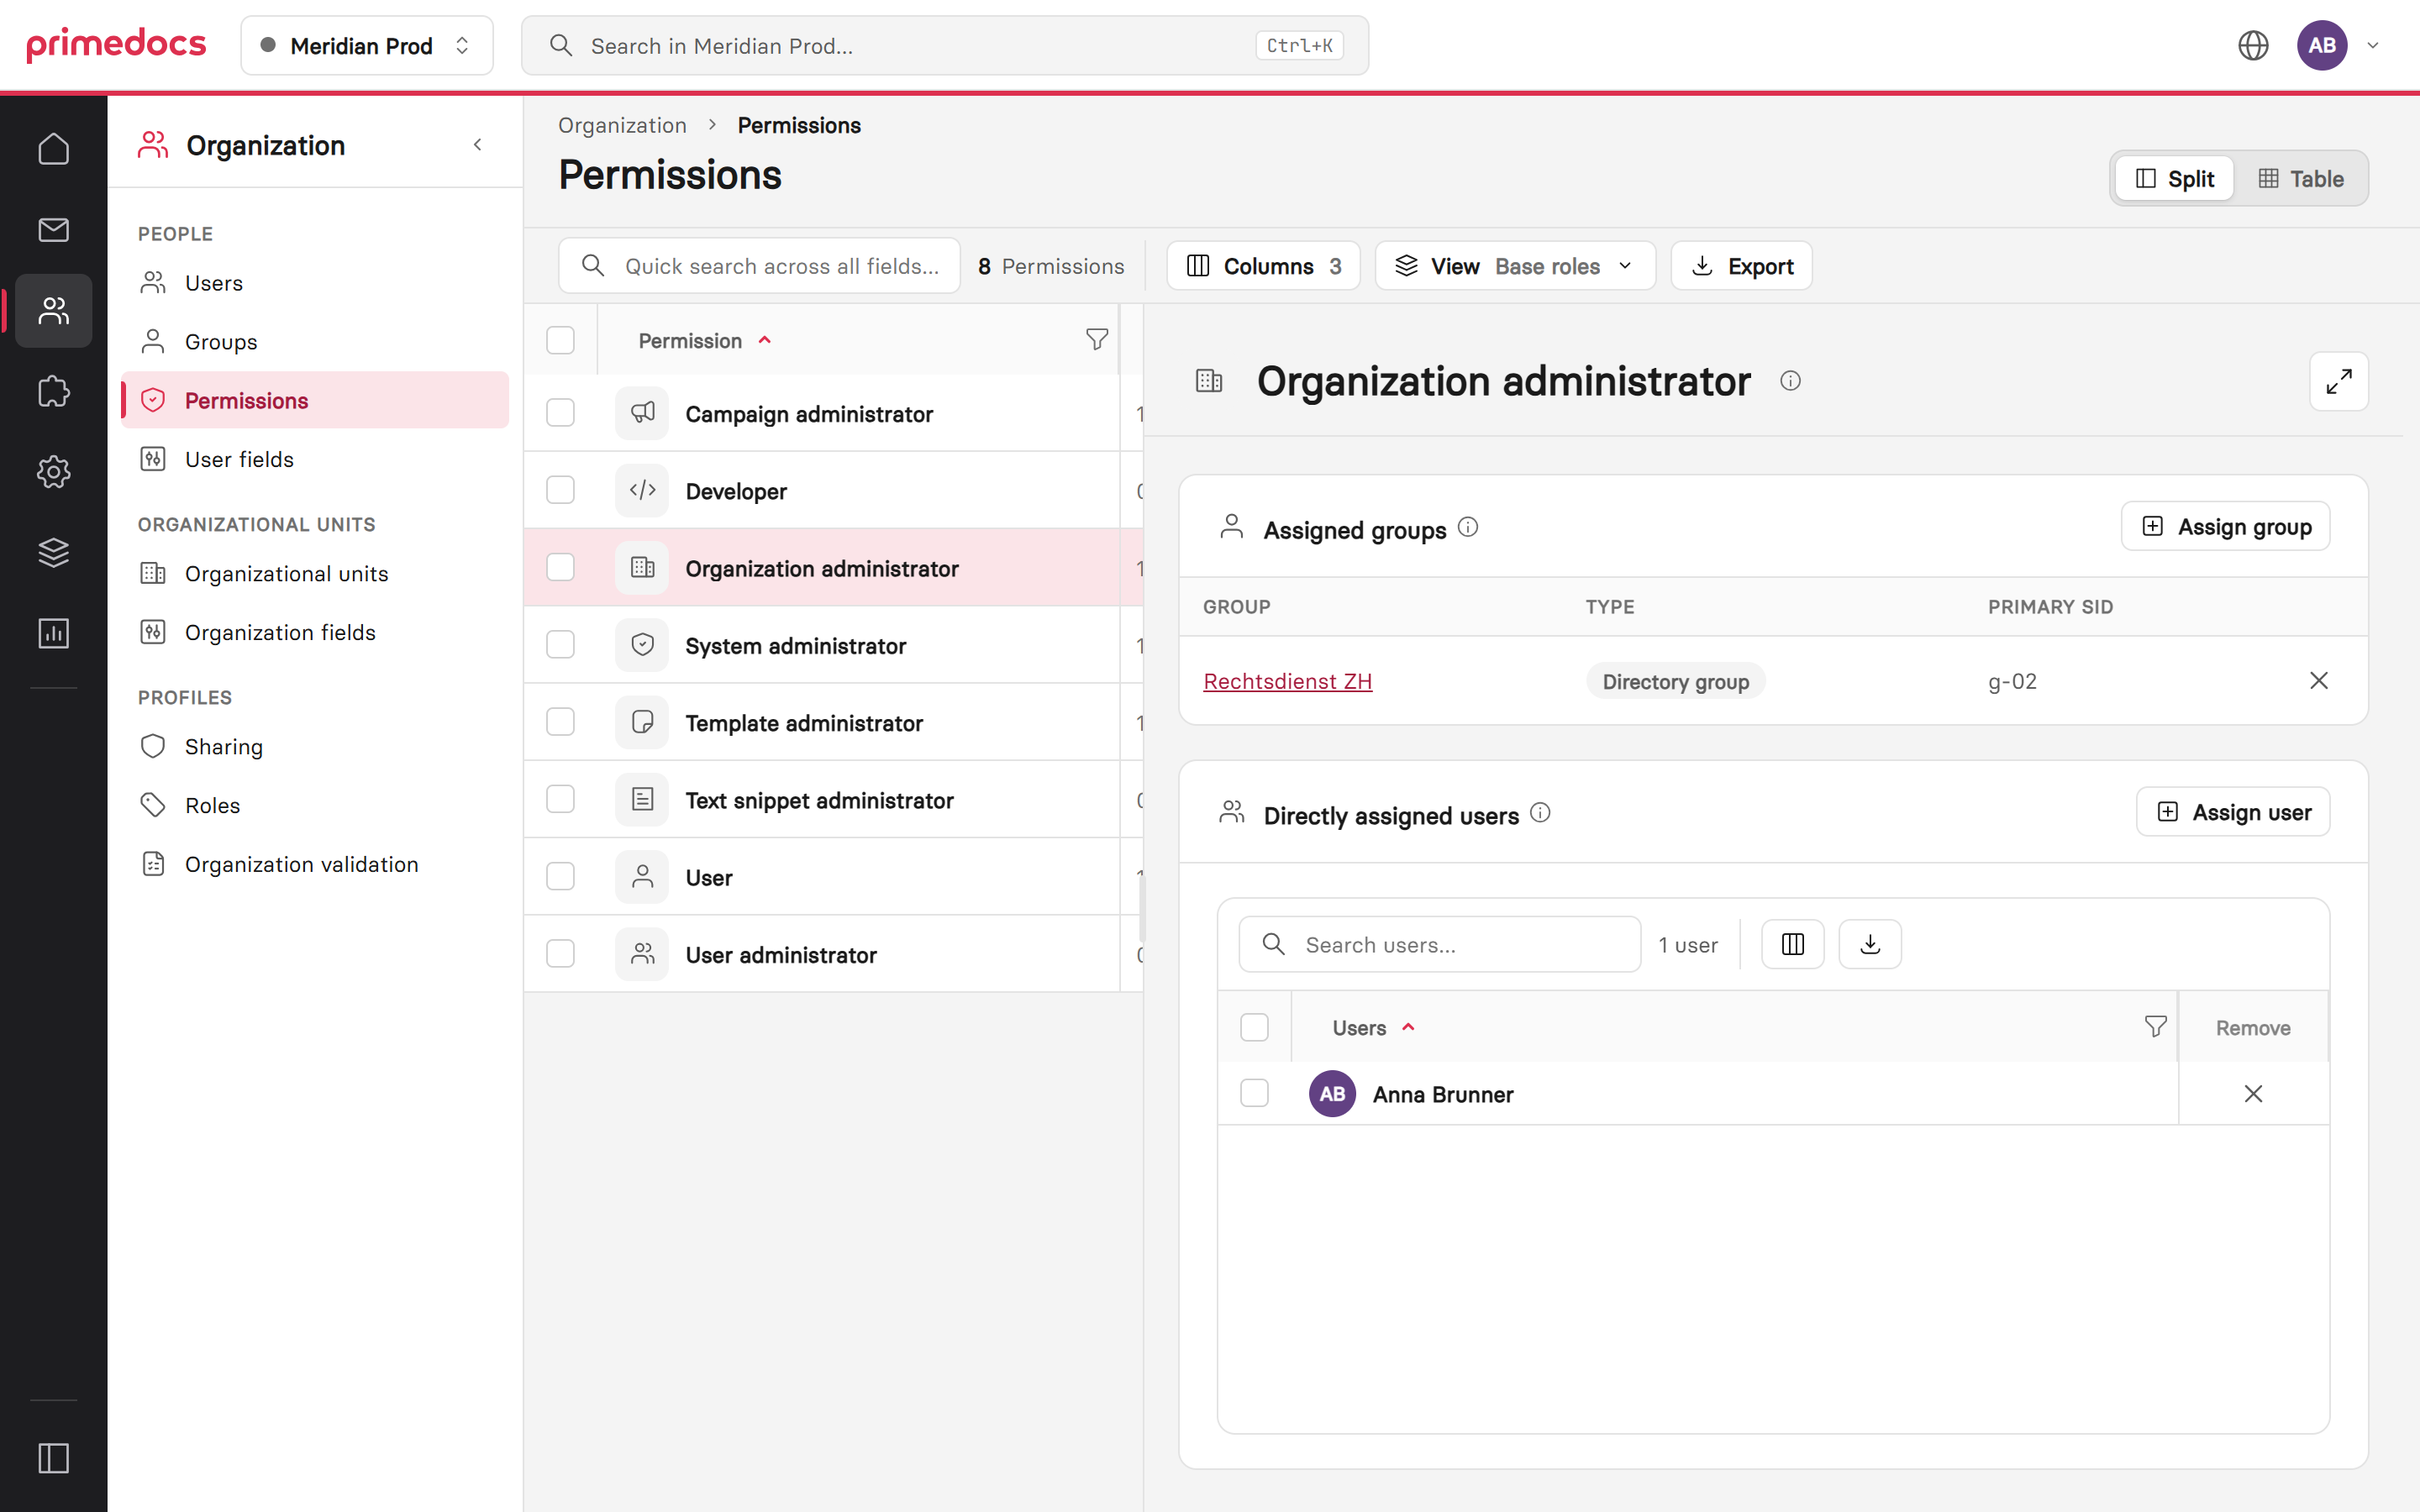The image size is (2420, 1512).
Task: Open the layers stack icon in rail
Action: point(53,552)
